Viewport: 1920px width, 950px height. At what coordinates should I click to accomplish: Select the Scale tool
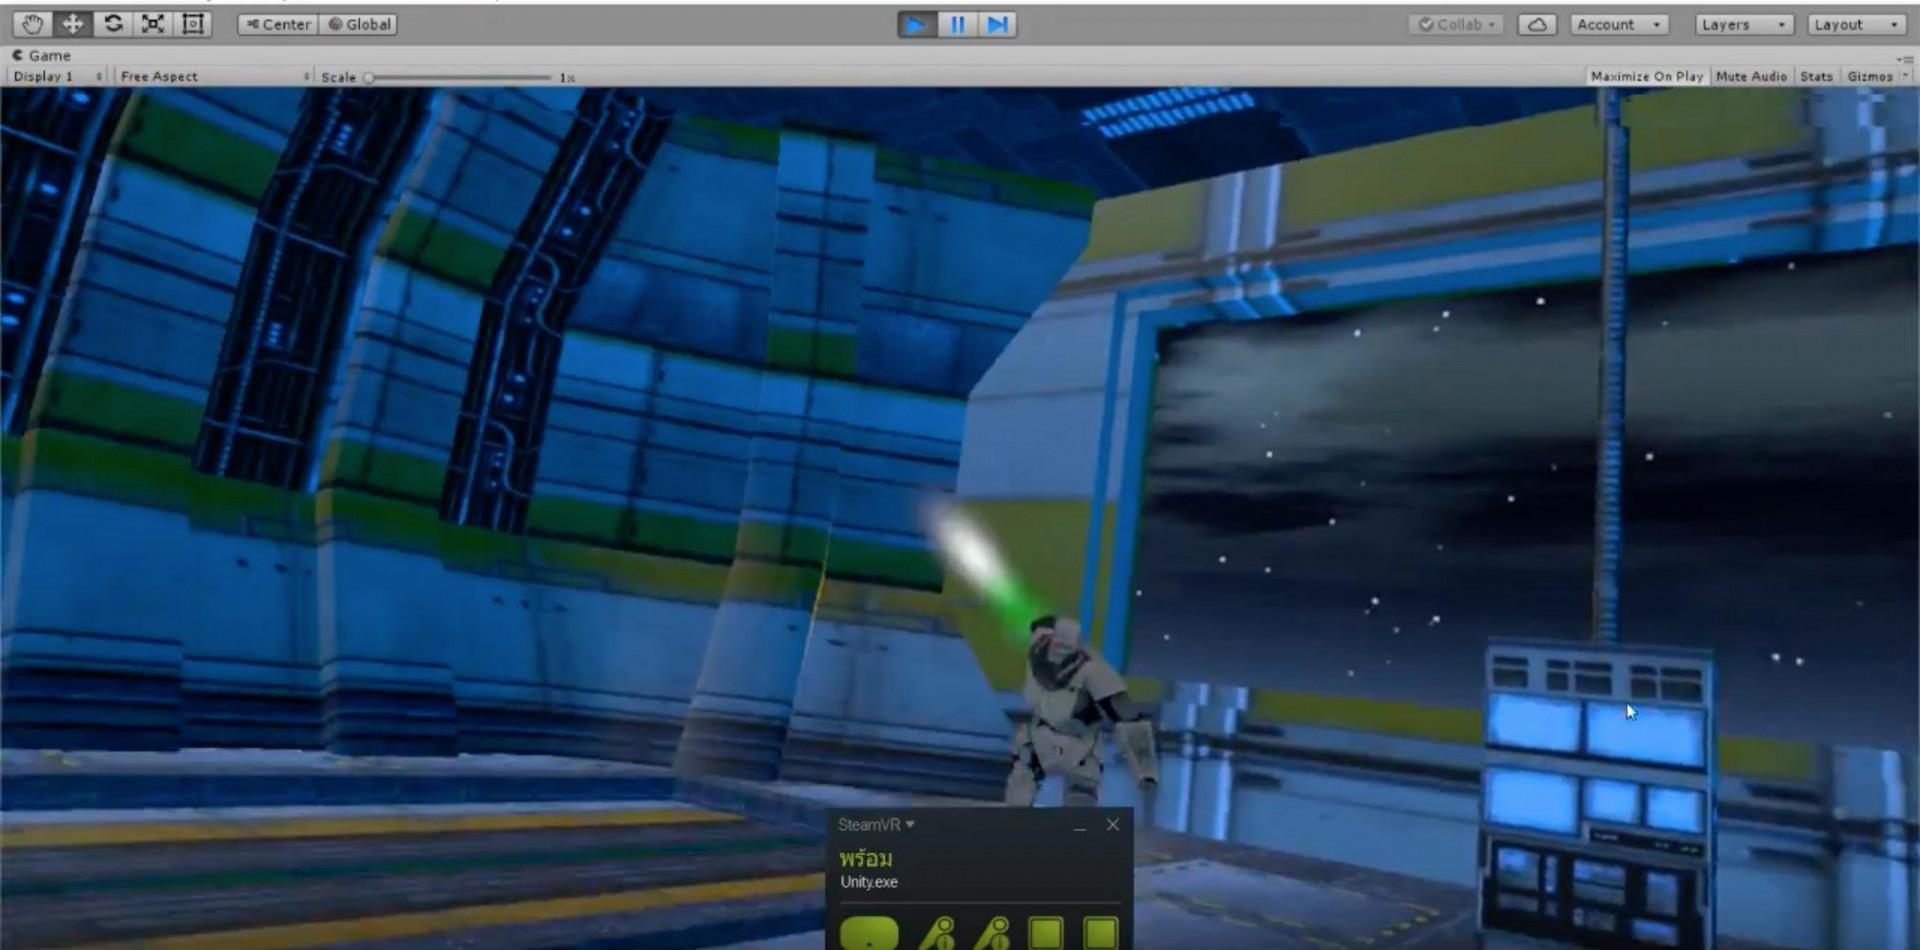pos(153,24)
